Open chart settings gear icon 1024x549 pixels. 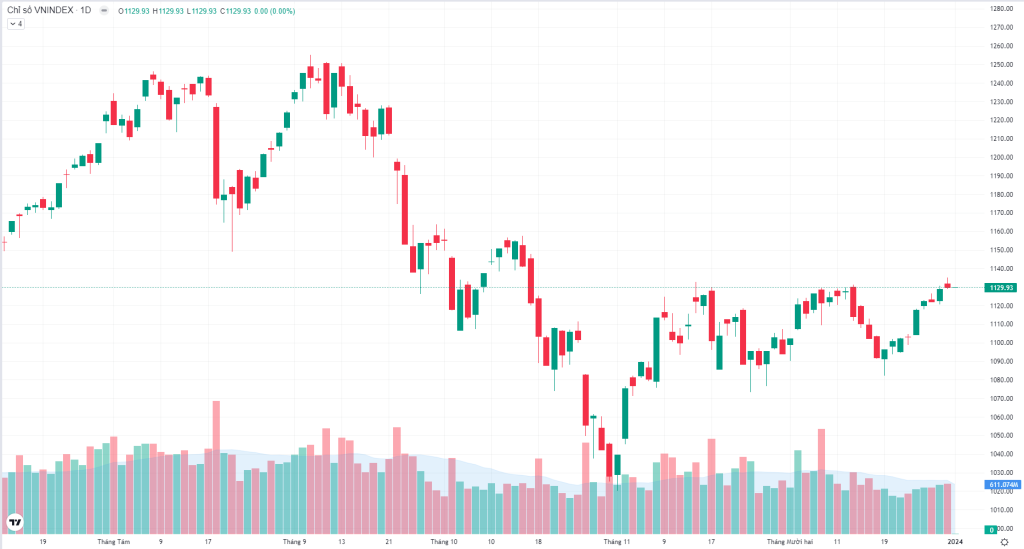[1004, 542]
